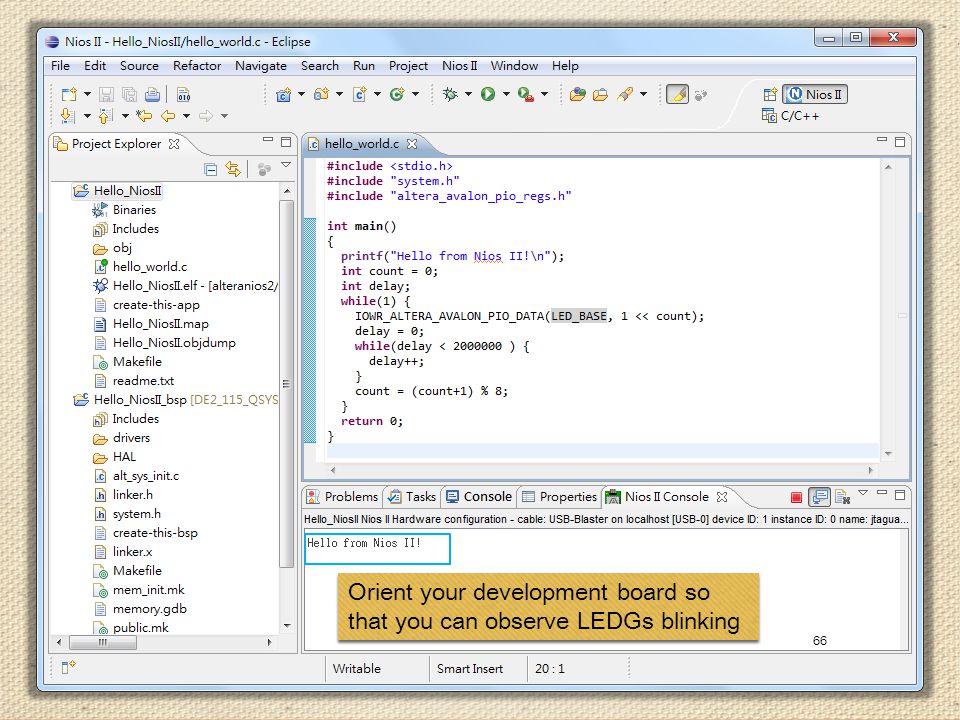Switch to the Properties tab
Viewport: 960px width, 720px height.
click(560, 497)
